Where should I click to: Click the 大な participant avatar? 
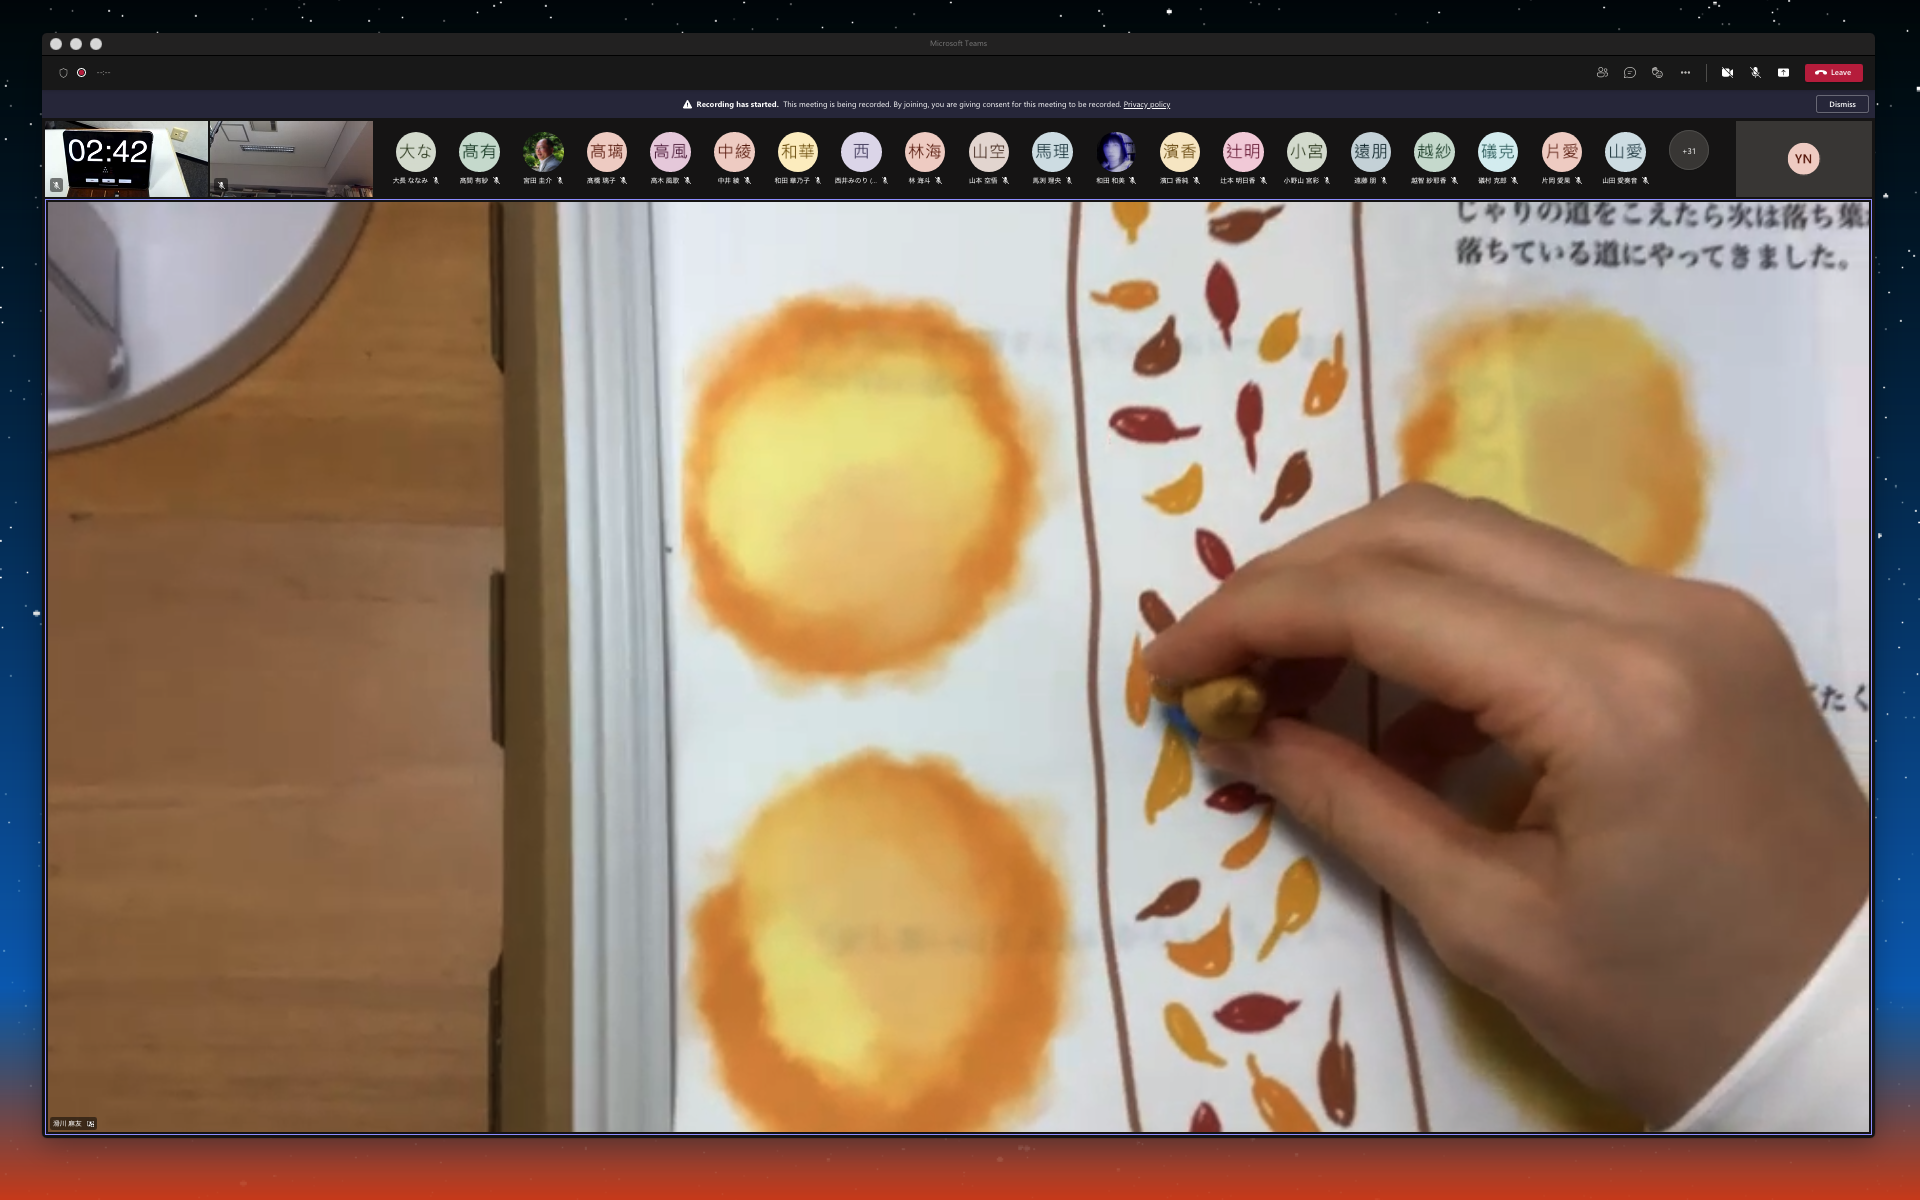click(415, 152)
